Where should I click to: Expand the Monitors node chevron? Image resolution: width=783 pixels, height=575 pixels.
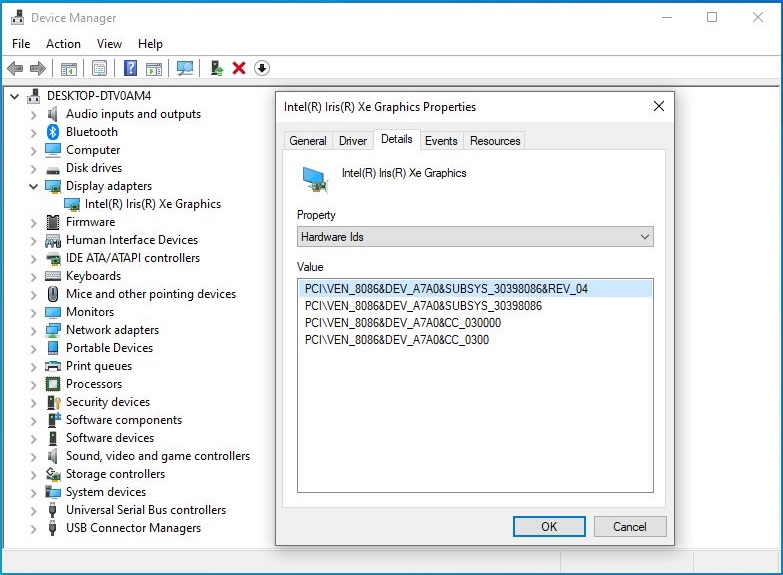[x=33, y=313]
